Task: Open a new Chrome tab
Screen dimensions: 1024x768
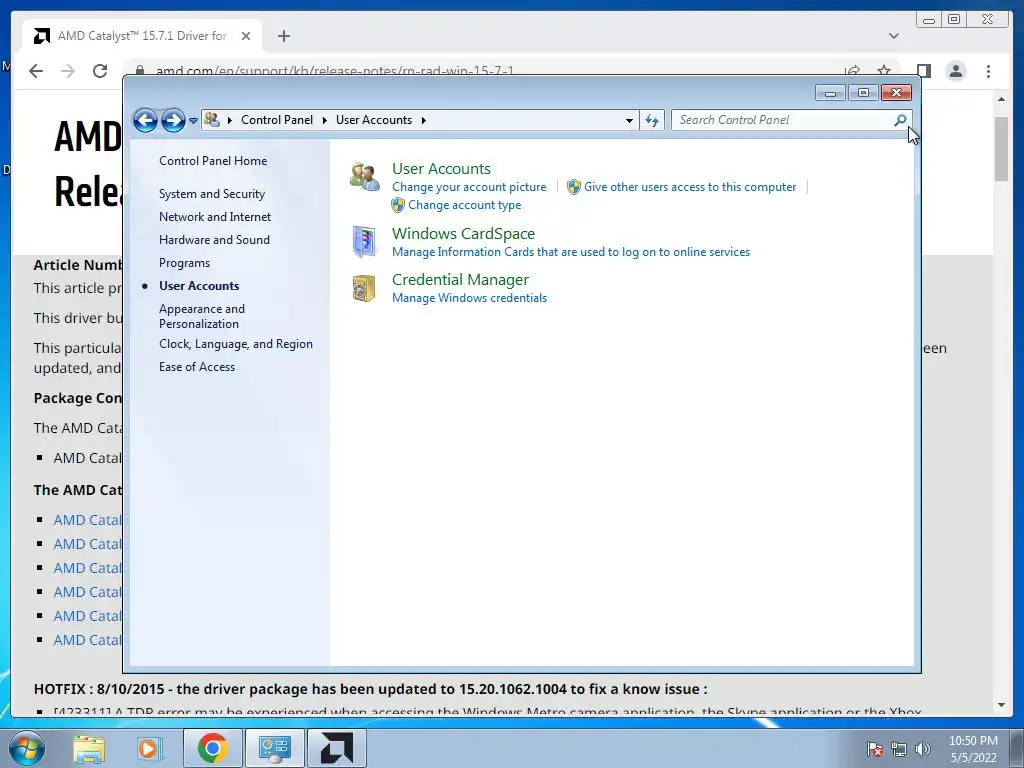Action: (x=283, y=36)
